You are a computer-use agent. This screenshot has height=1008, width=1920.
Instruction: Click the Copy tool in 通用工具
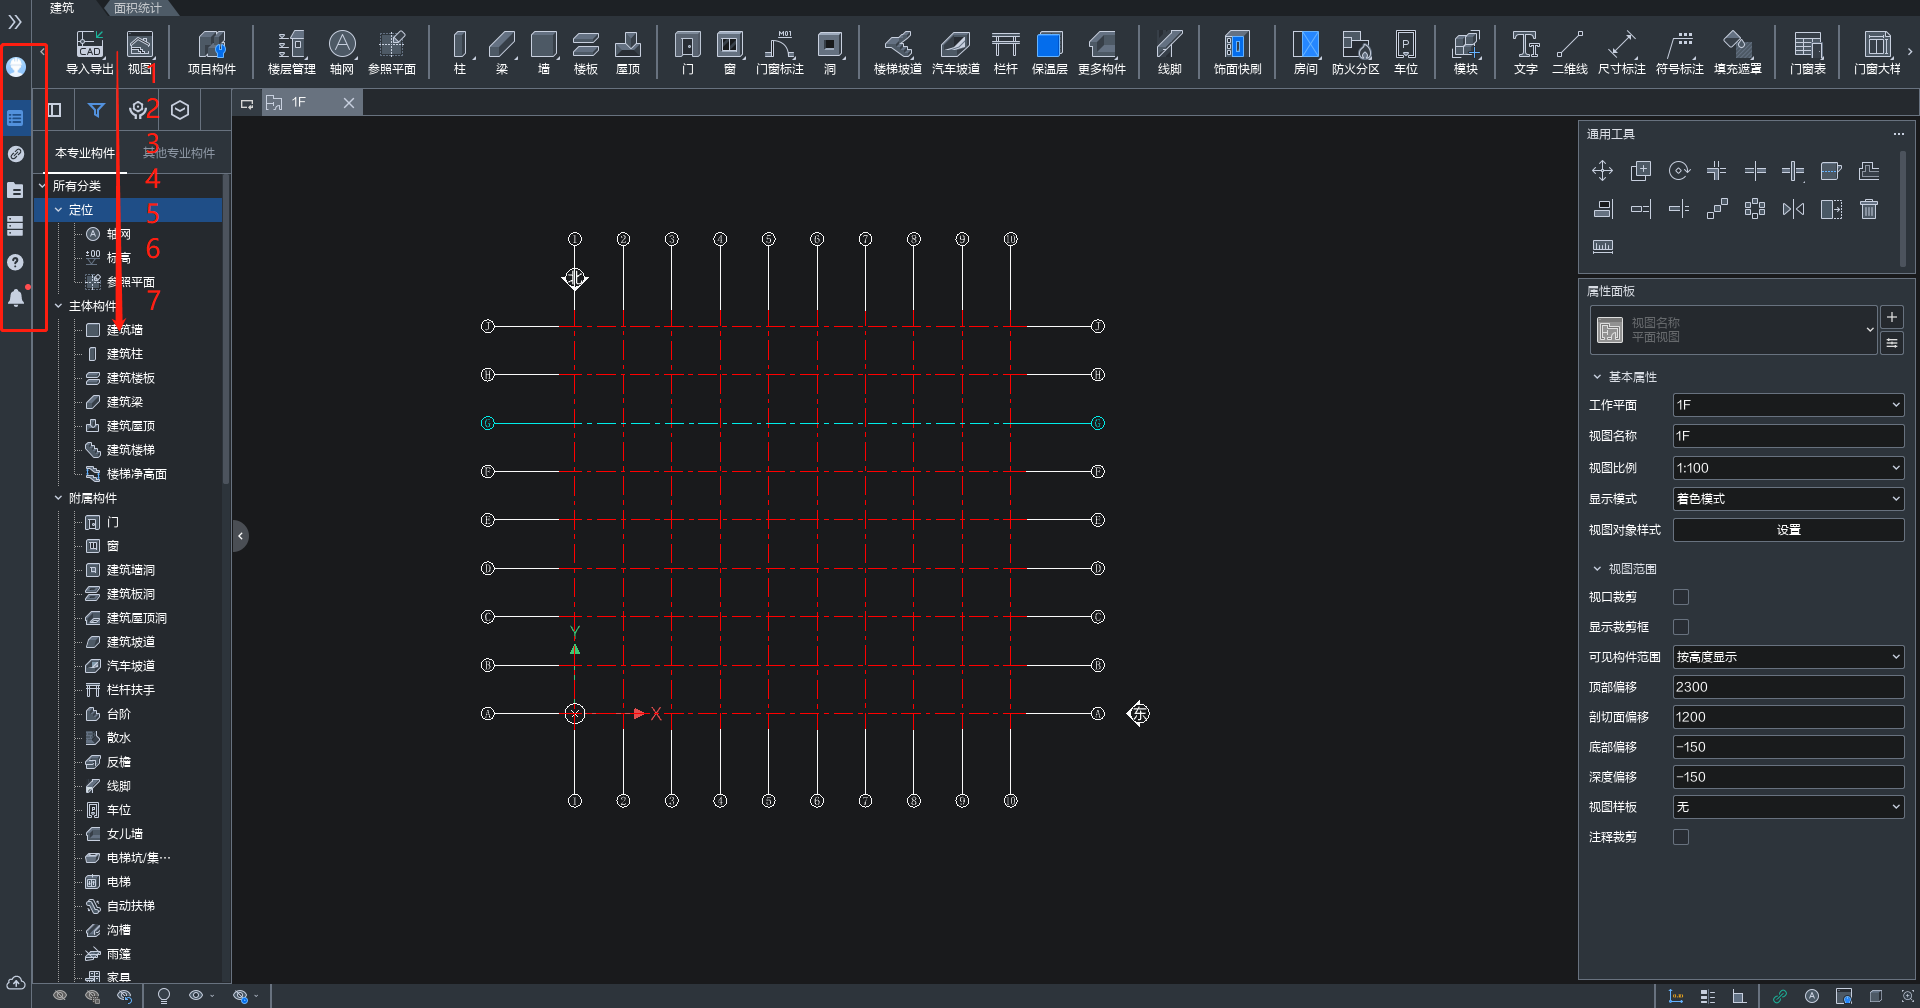click(x=1641, y=171)
